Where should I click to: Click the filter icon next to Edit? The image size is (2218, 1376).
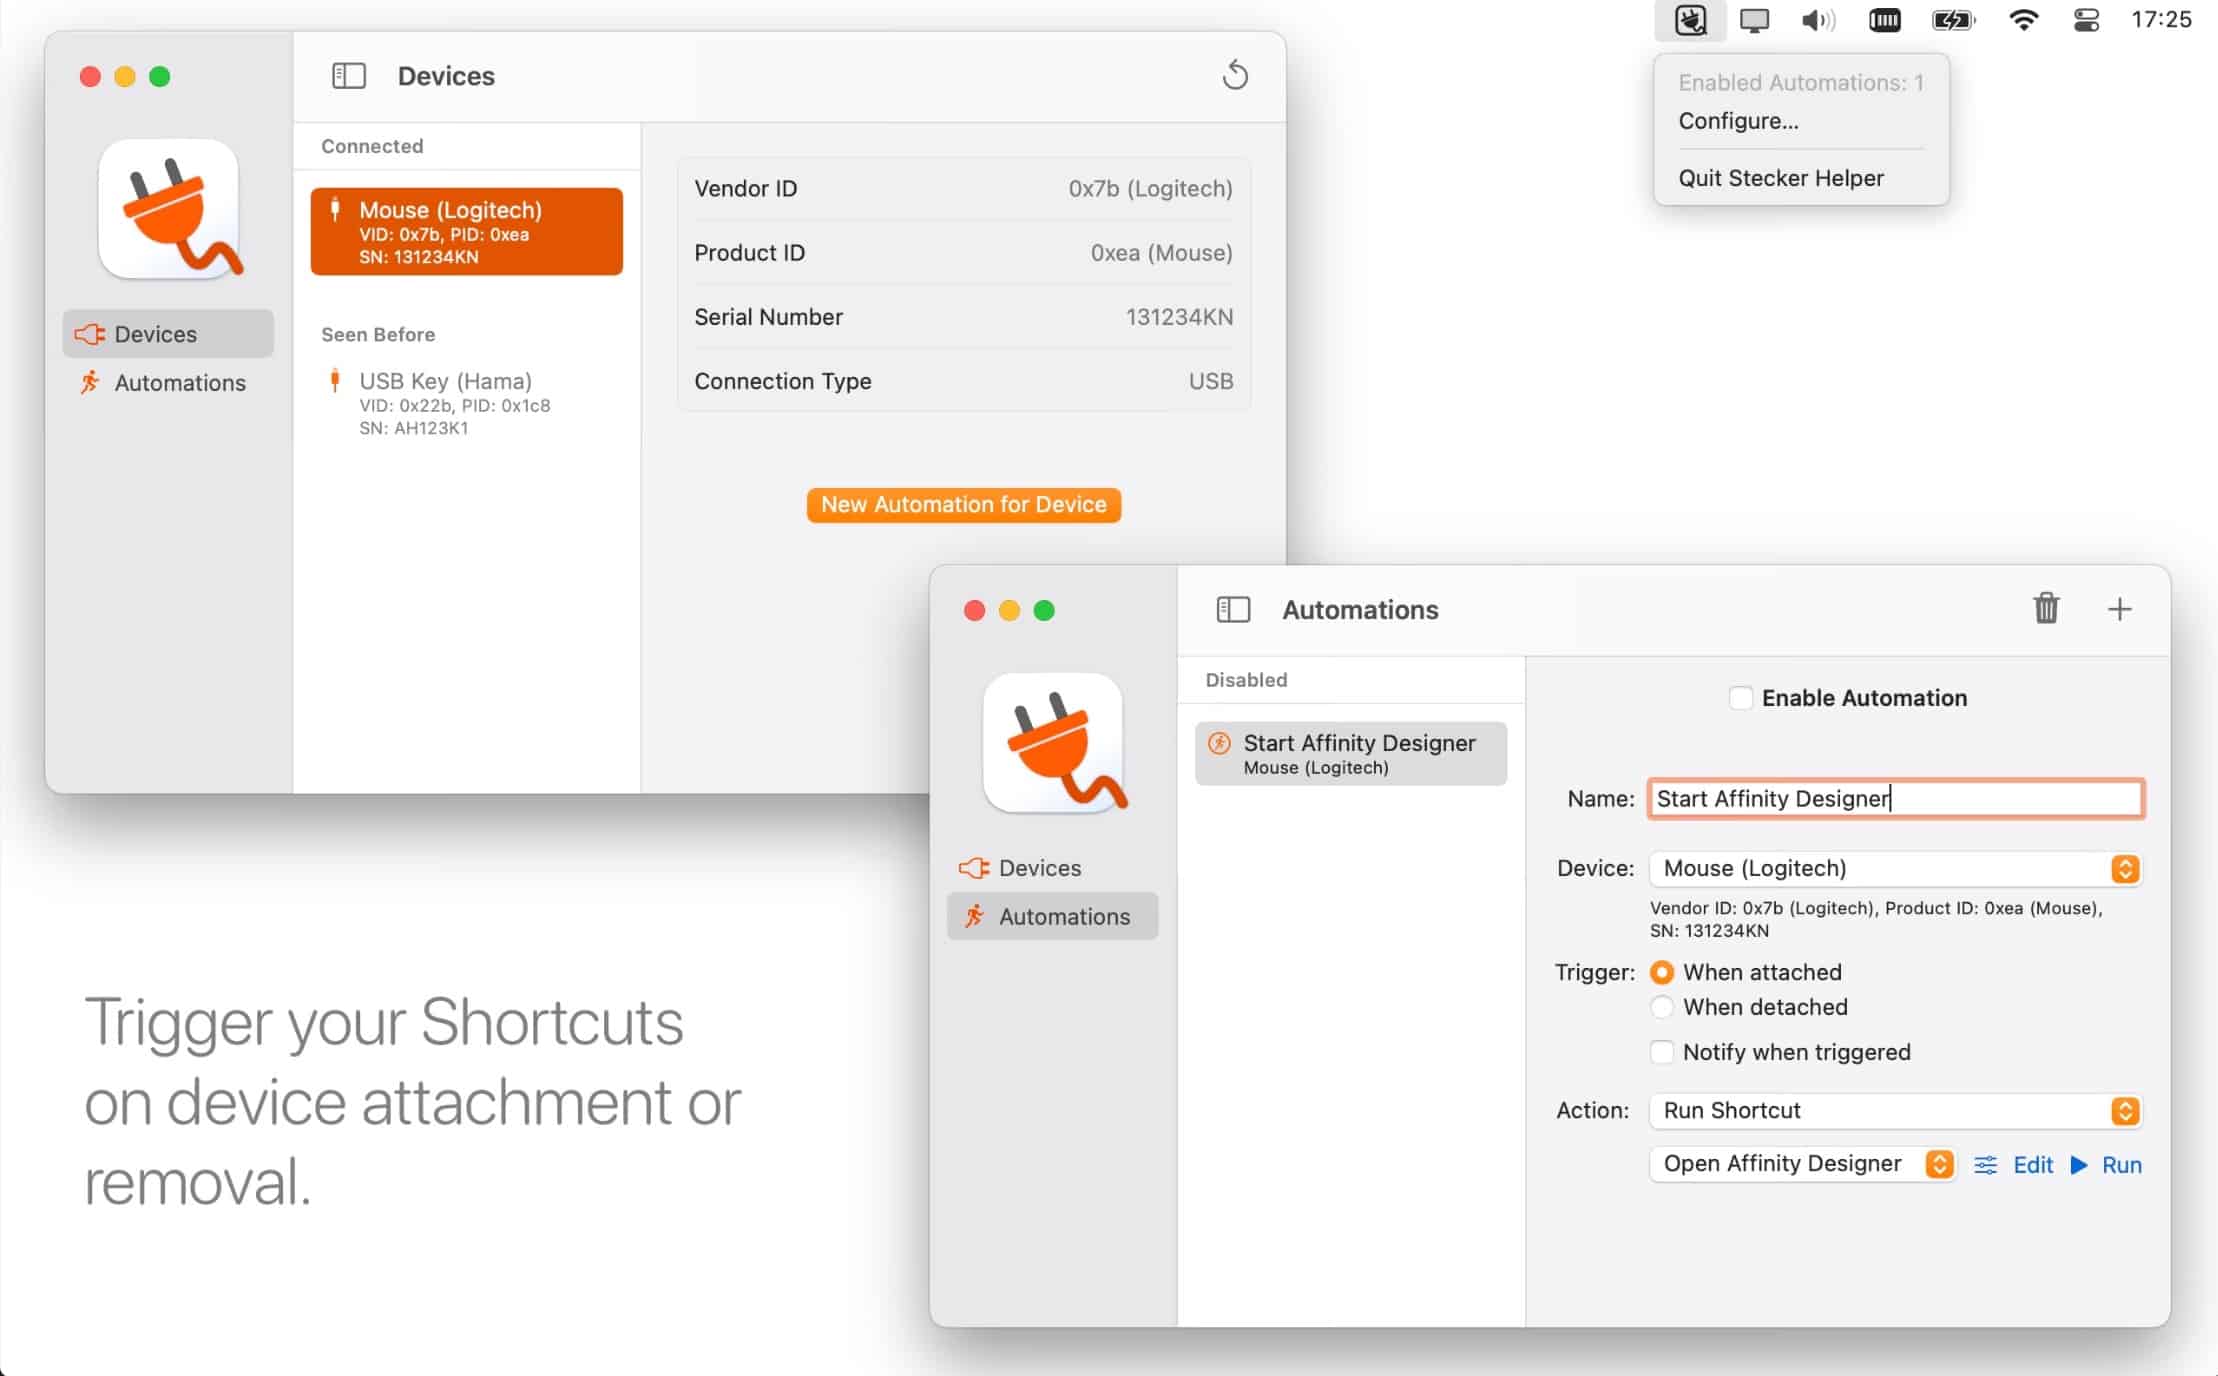tap(1986, 1165)
